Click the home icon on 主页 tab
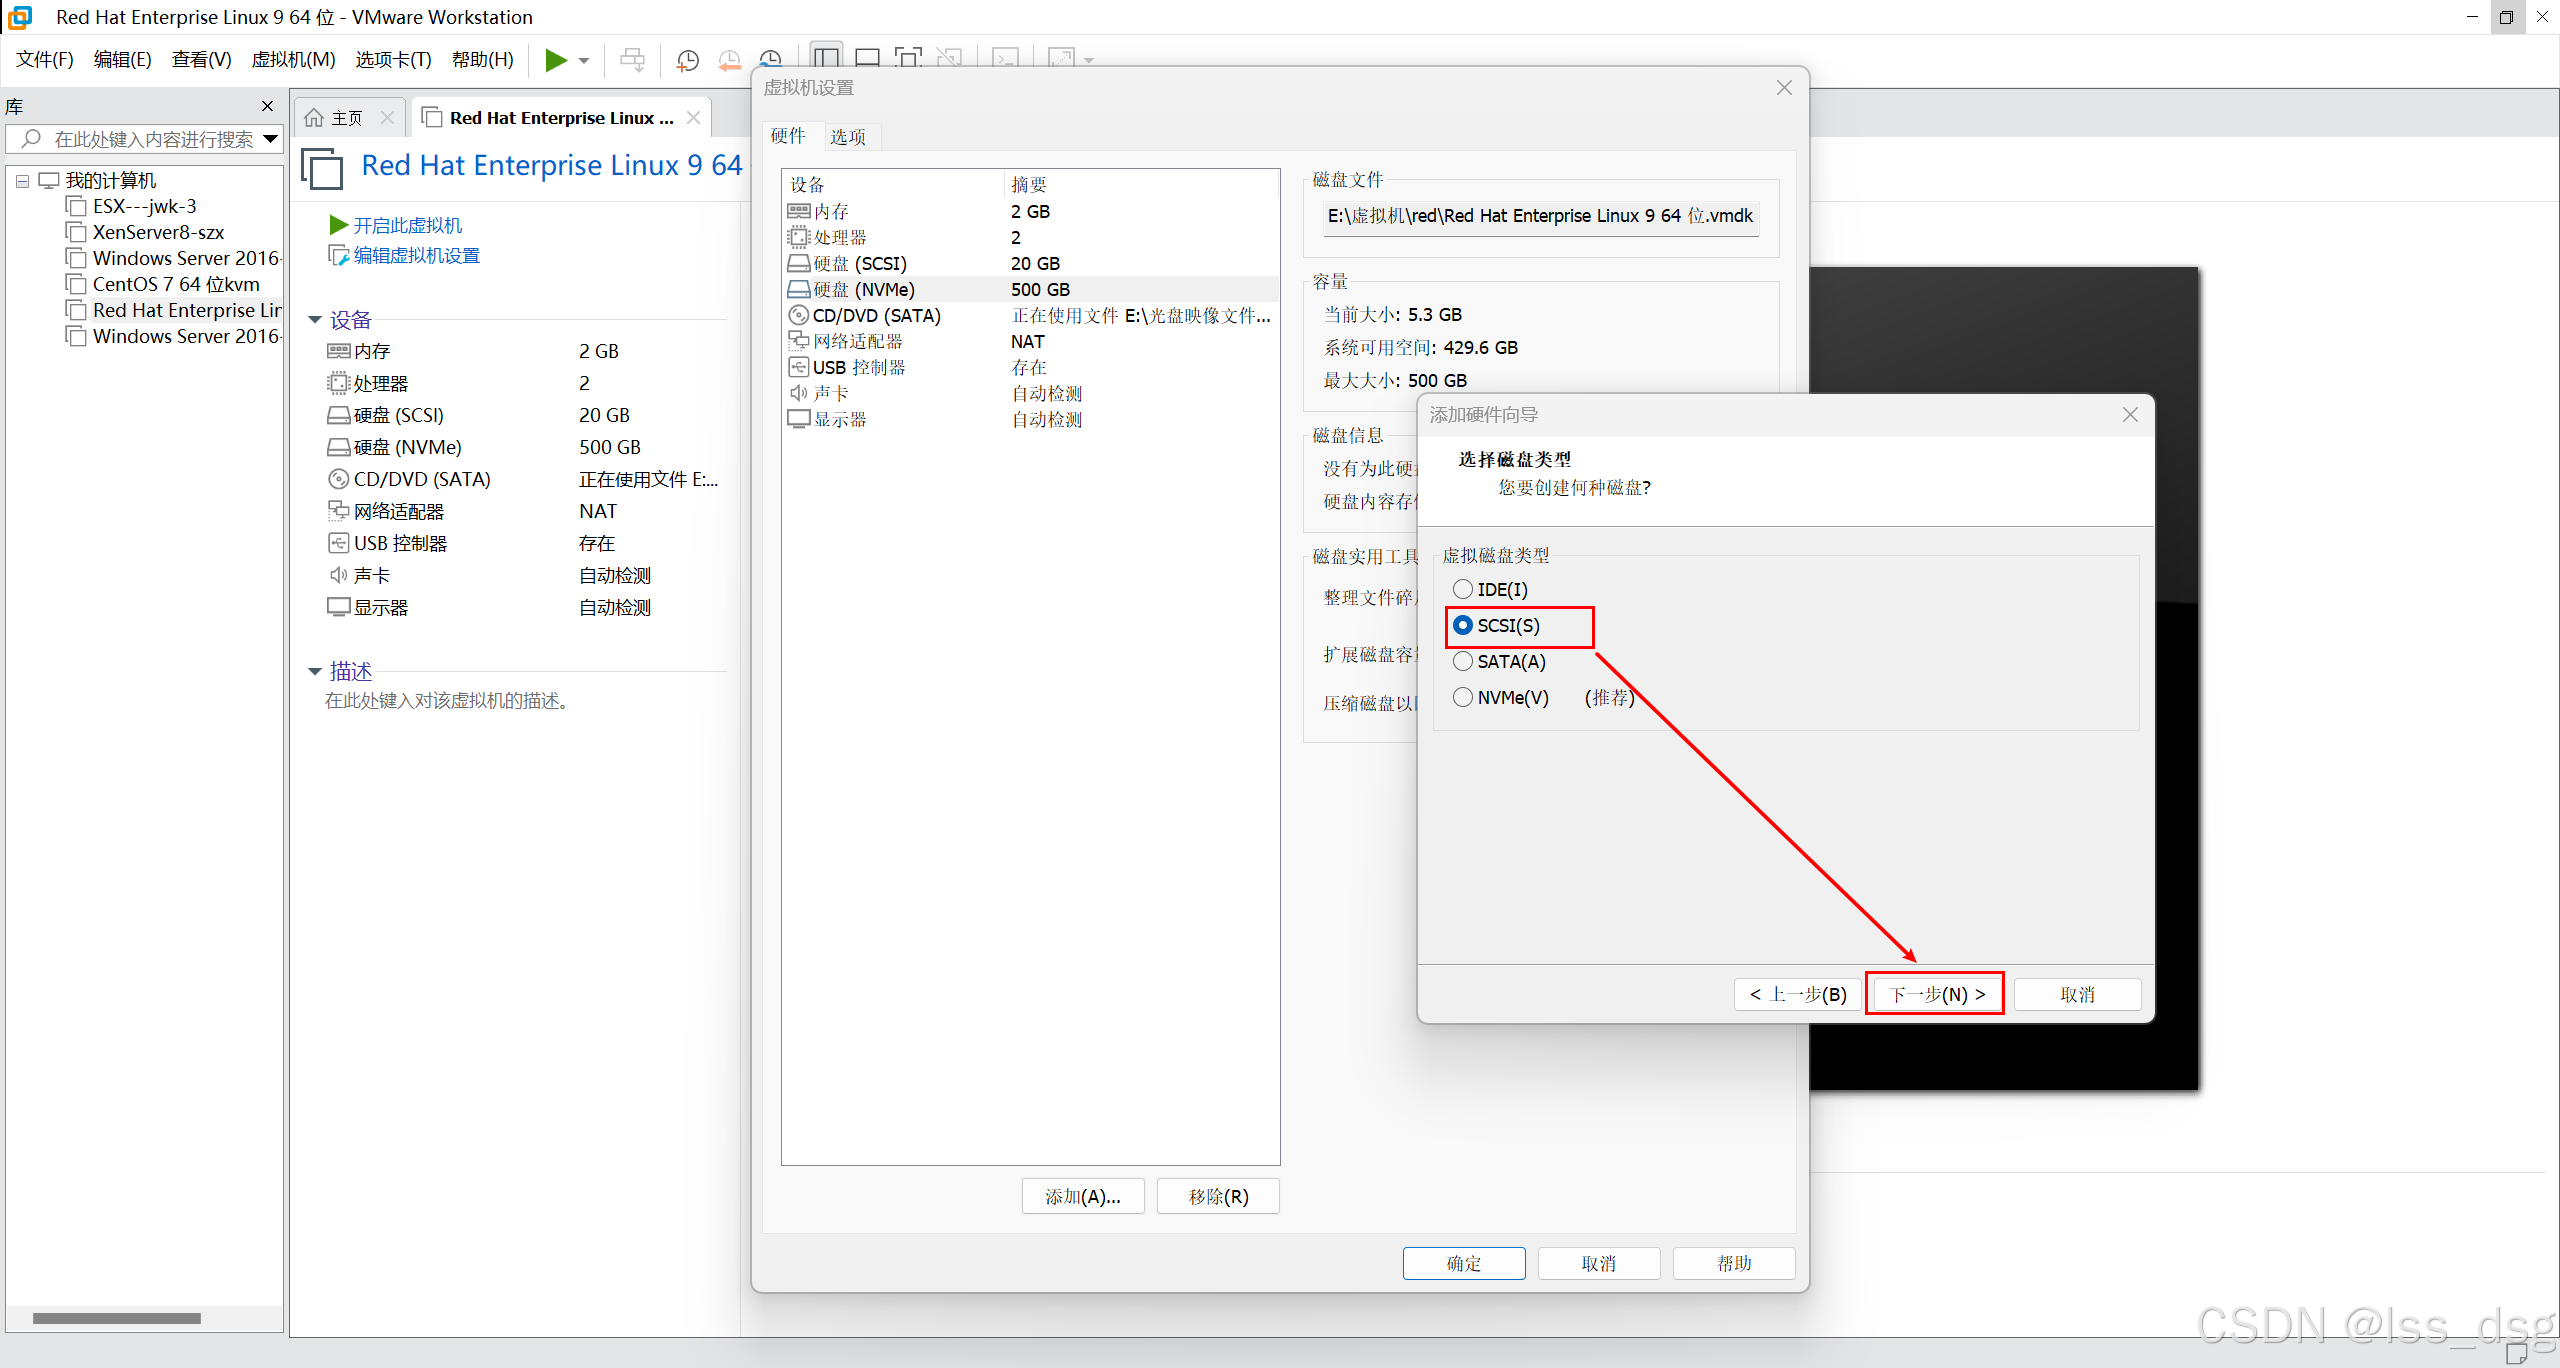 point(314,118)
